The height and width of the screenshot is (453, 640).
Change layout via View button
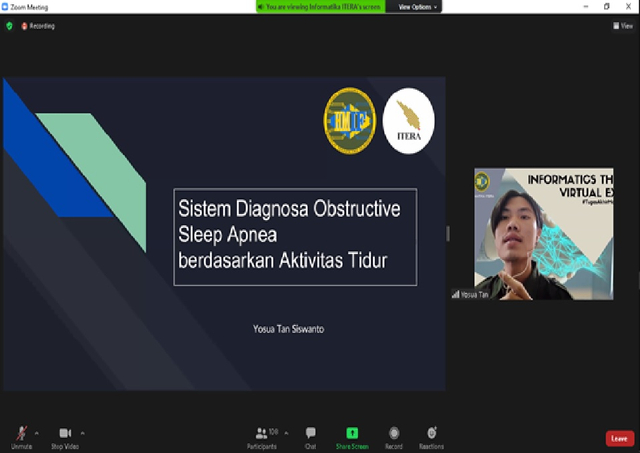[623, 26]
